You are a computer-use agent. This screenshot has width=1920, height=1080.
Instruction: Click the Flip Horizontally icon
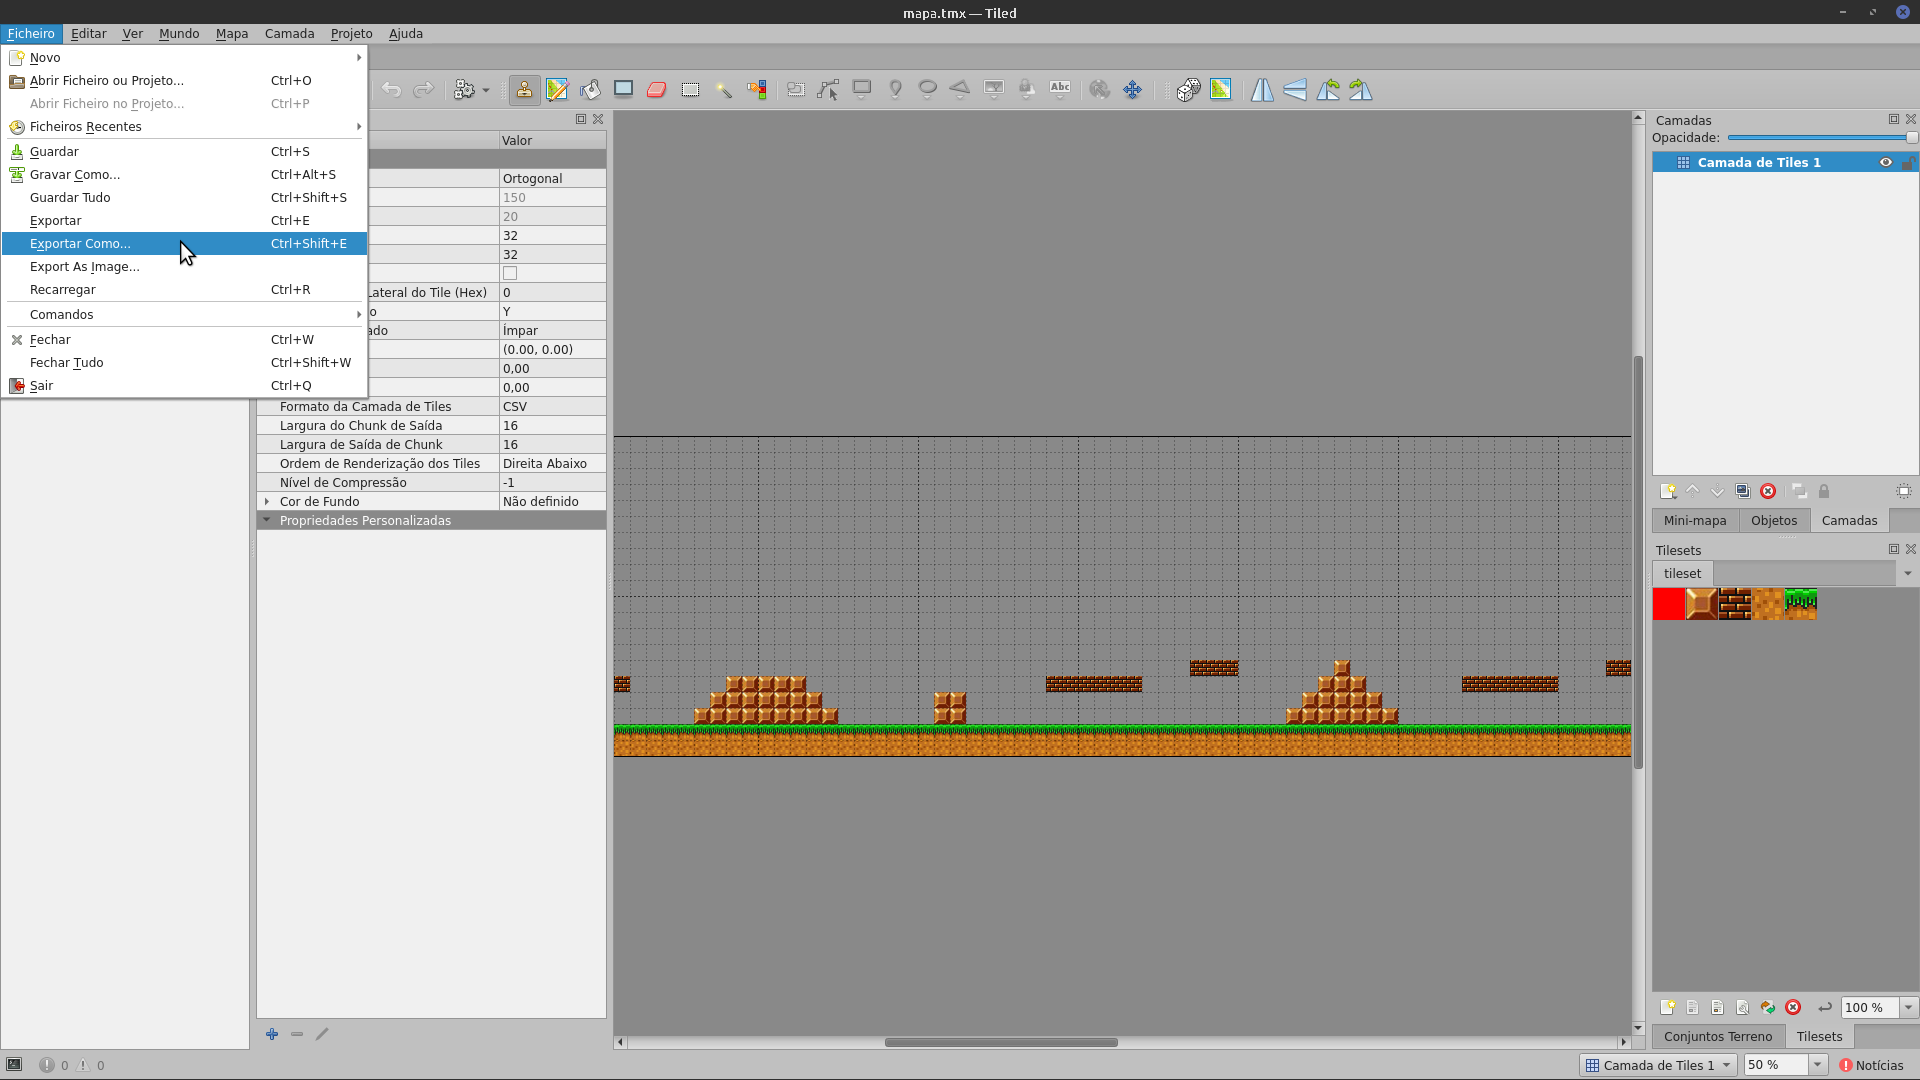click(1262, 90)
